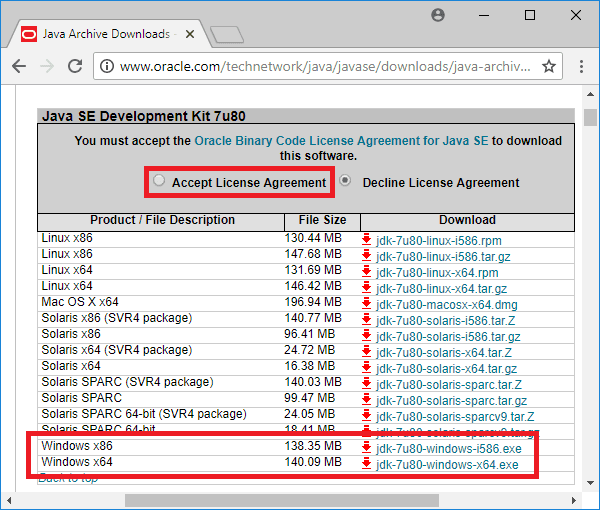This screenshot has width=600, height=510.
Task: Select the Mac OS X x64 row text
Action: 80,302
